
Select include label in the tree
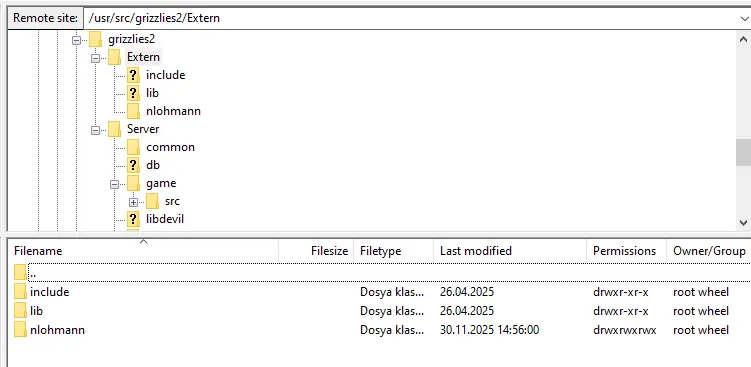click(166, 75)
